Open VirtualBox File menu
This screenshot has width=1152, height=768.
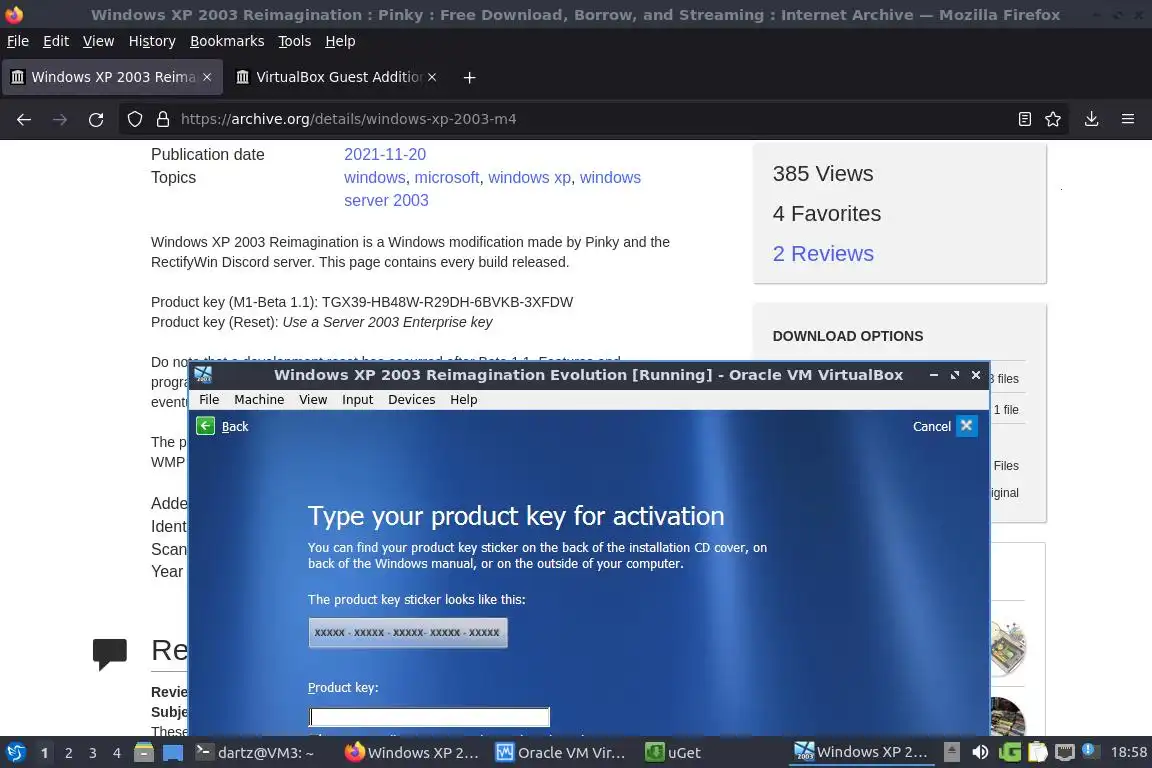(209, 399)
